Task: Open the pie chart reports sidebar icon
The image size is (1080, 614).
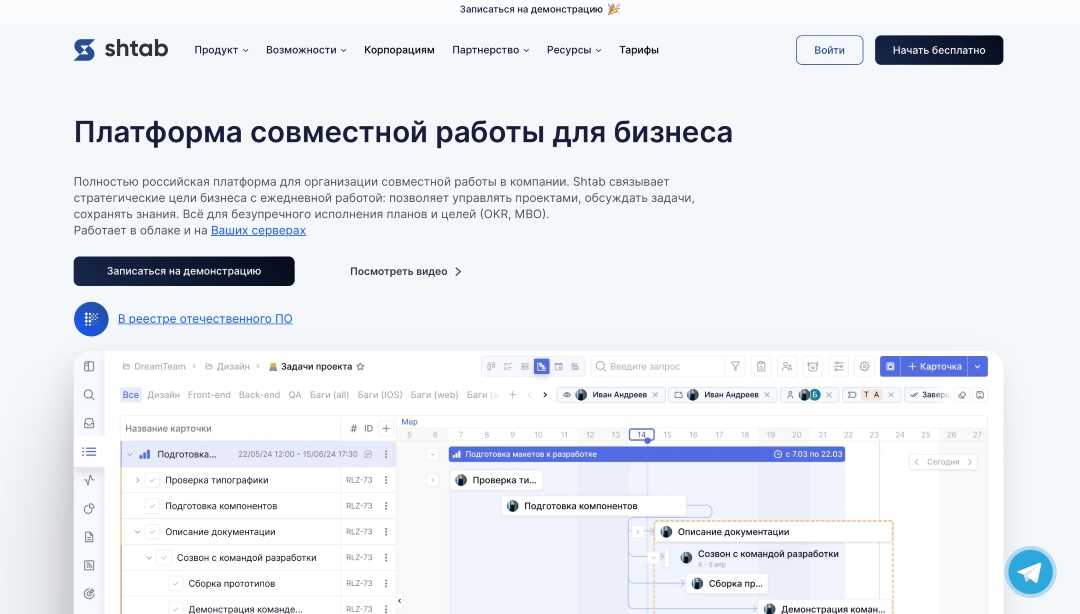Action: (89, 509)
